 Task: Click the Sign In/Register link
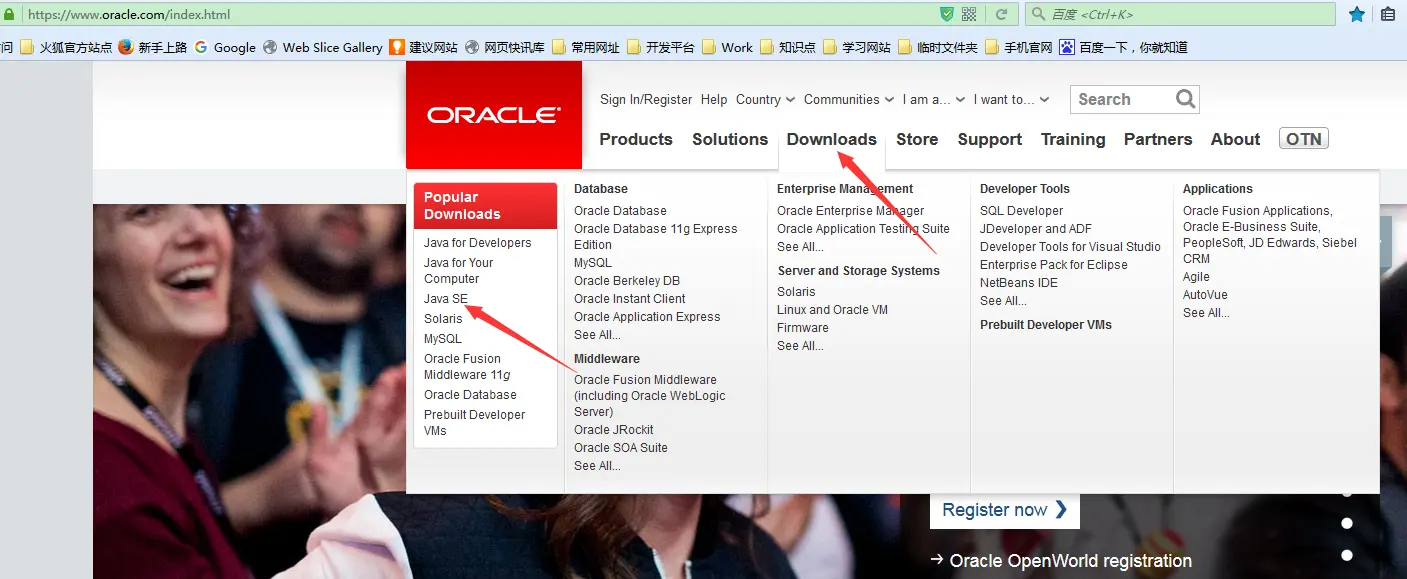tap(646, 99)
